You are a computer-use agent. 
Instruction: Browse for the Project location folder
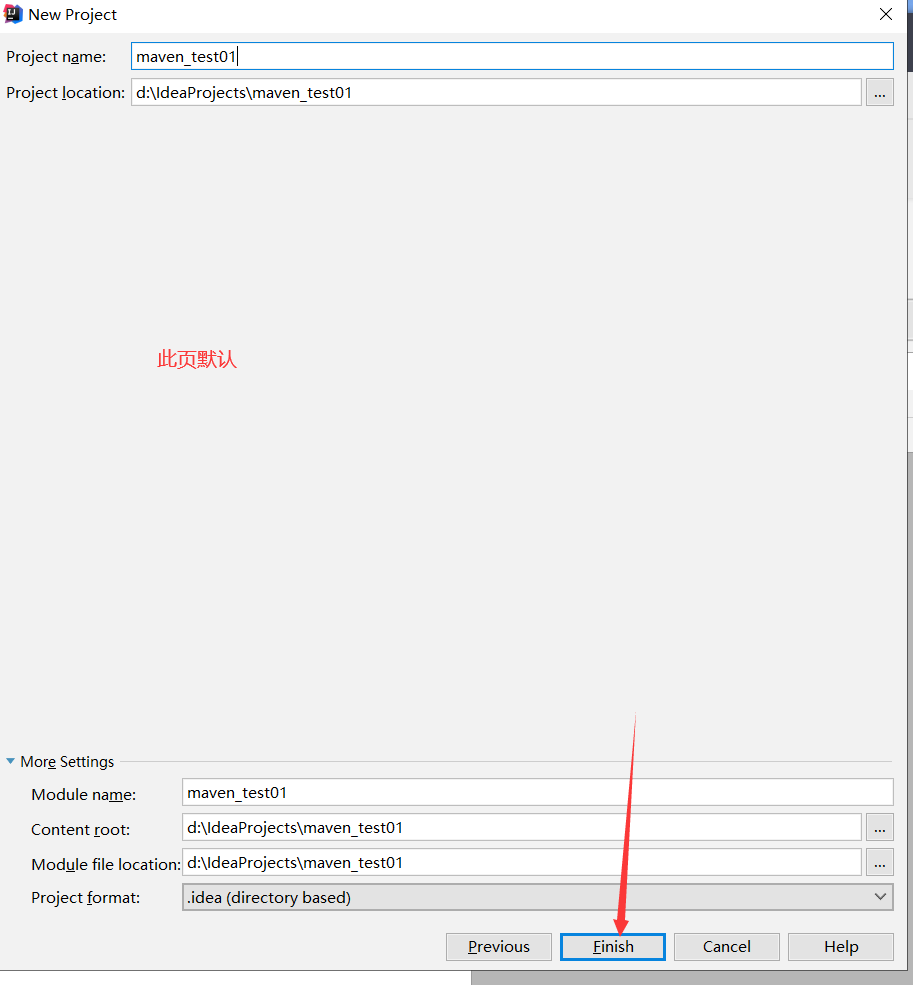(x=880, y=92)
